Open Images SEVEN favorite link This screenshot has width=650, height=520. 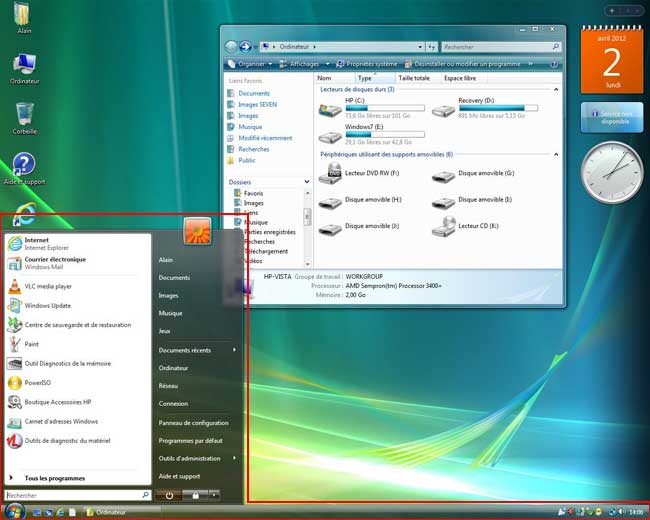pos(253,104)
